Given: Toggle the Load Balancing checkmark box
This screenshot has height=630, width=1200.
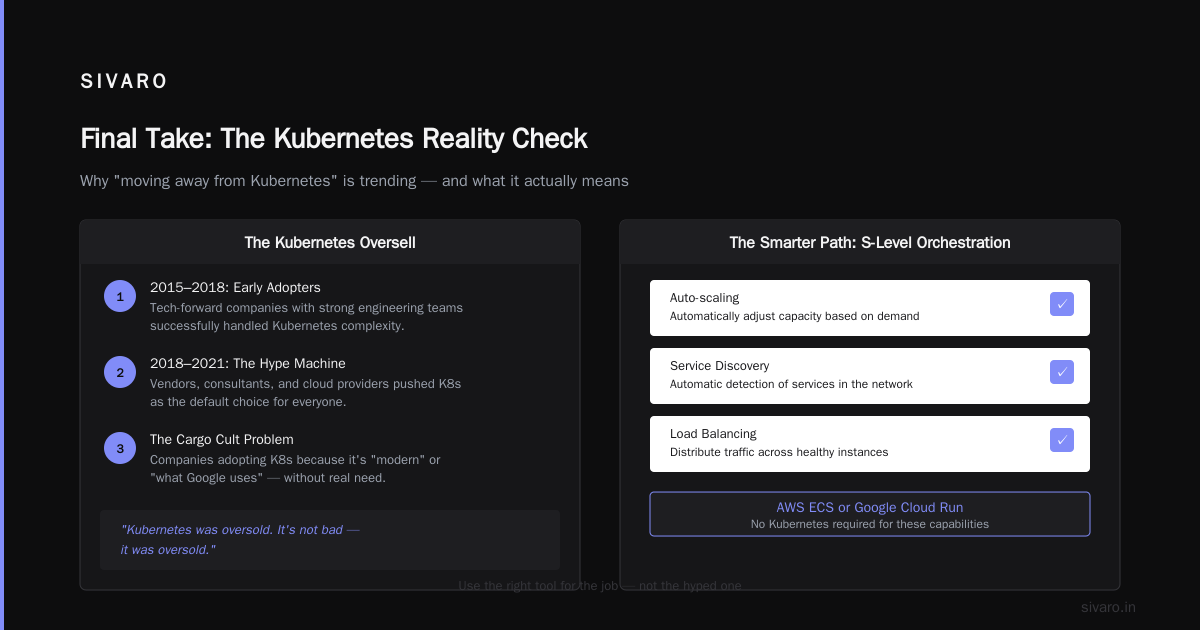Looking at the screenshot, I should 1062,440.
